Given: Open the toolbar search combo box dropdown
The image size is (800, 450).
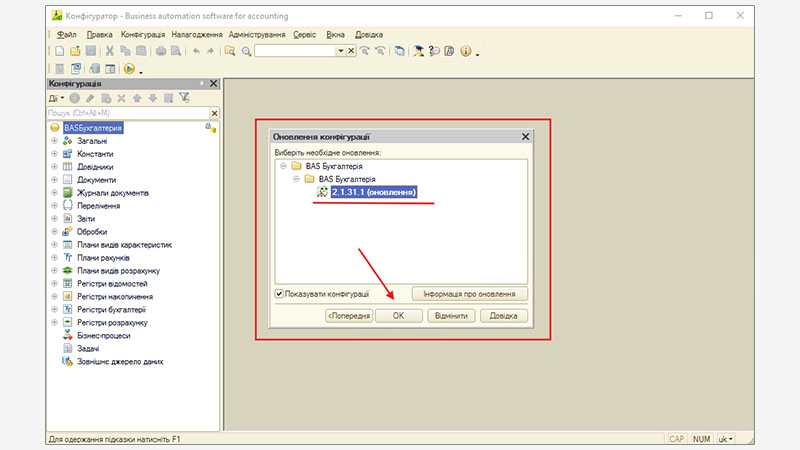Looking at the screenshot, I should pyautogui.click(x=340, y=51).
